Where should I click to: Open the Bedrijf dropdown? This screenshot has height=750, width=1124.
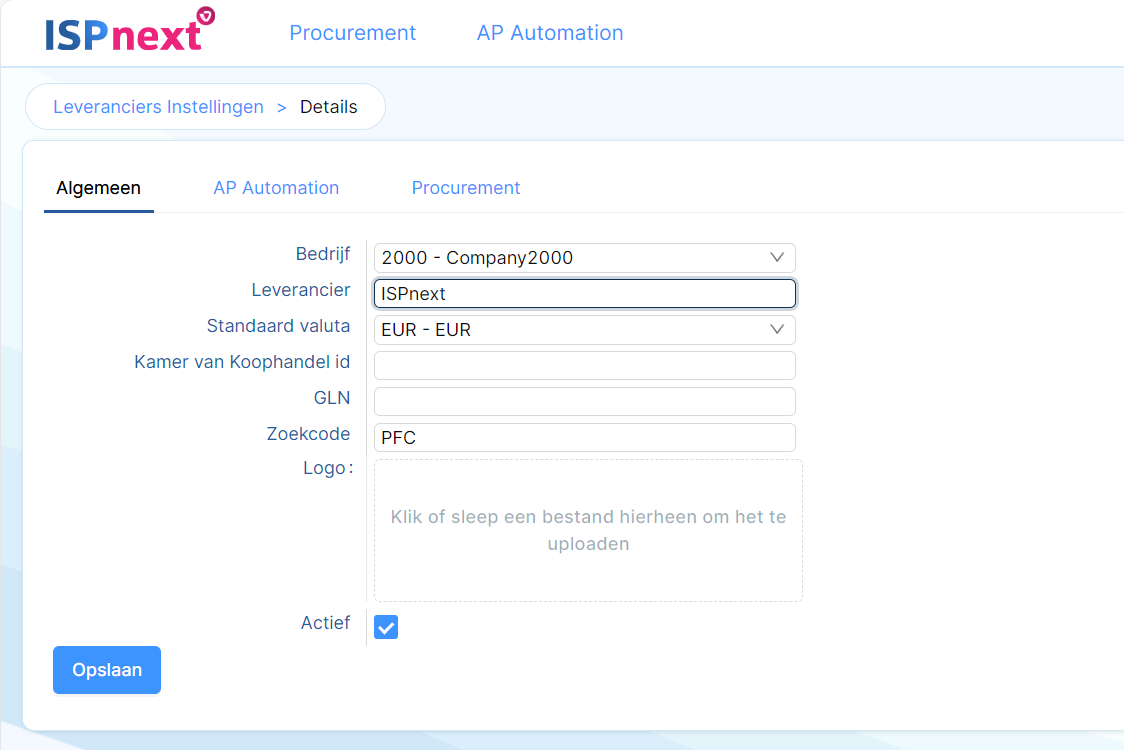tap(584, 258)
